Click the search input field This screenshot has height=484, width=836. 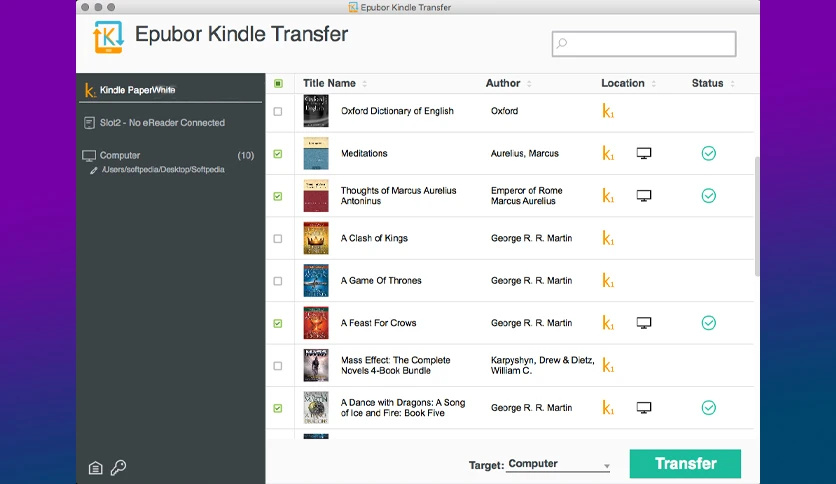coord(644,44)
